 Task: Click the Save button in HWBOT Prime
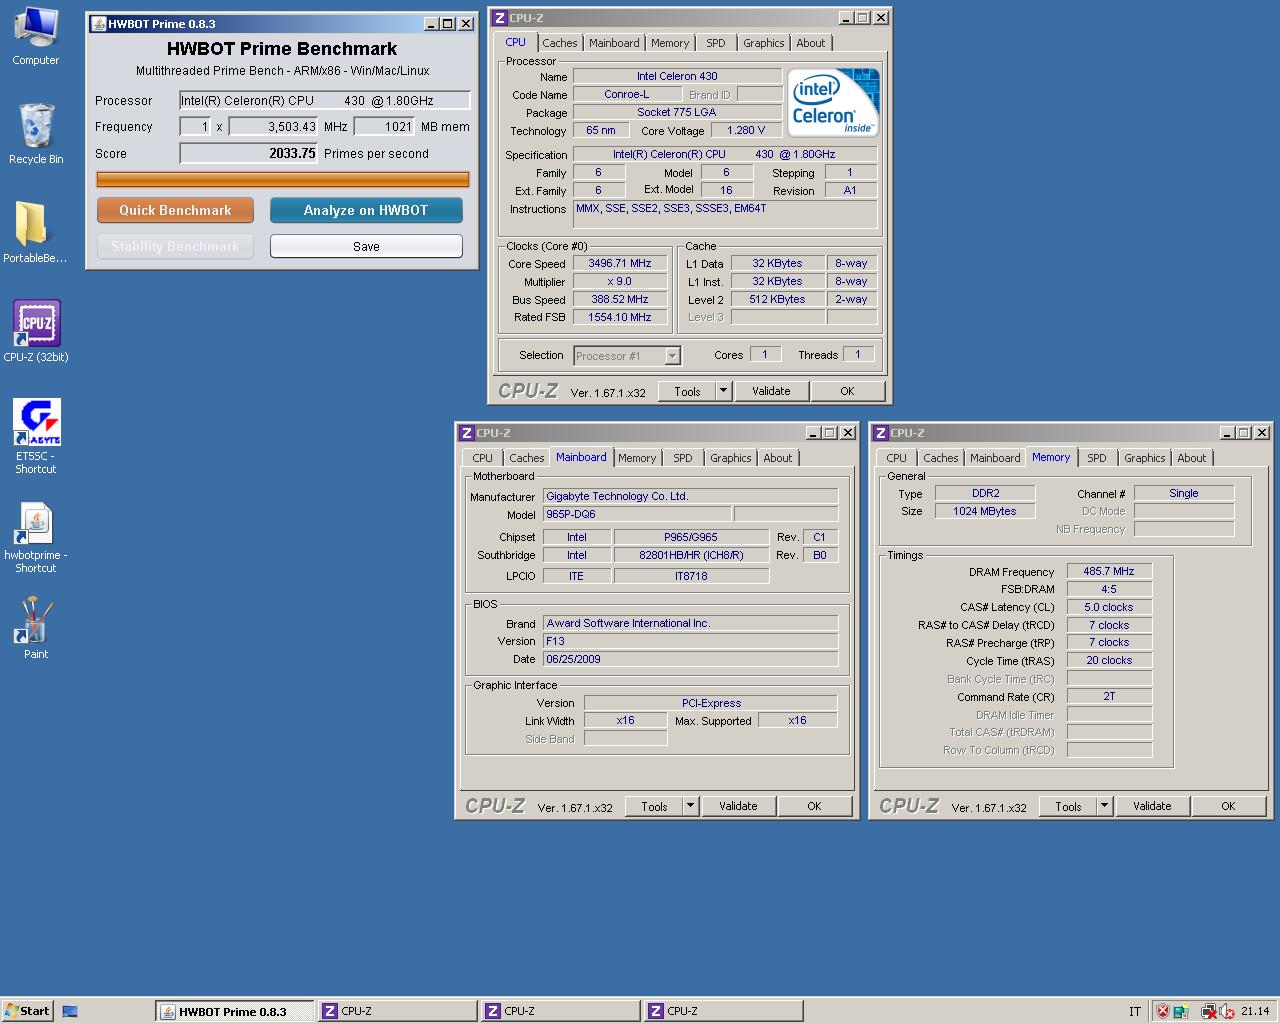pyautogui.click(x=366, y=246)
